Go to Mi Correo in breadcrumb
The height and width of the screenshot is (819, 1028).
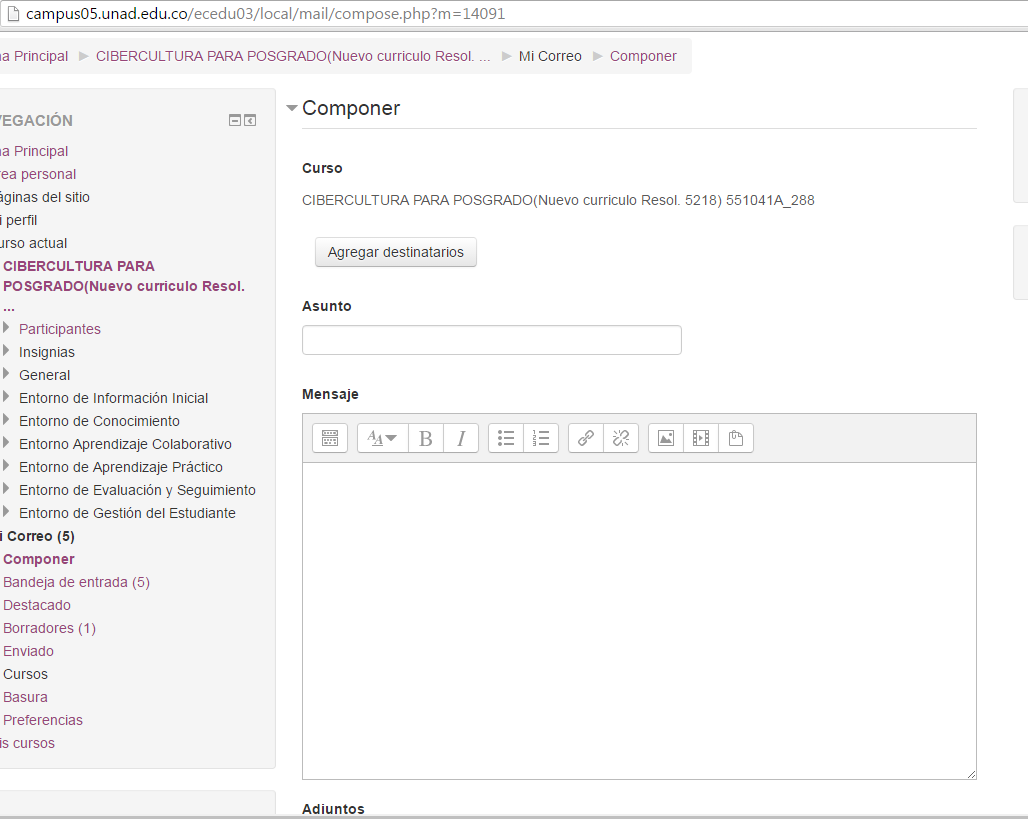(x=550, y=56)
